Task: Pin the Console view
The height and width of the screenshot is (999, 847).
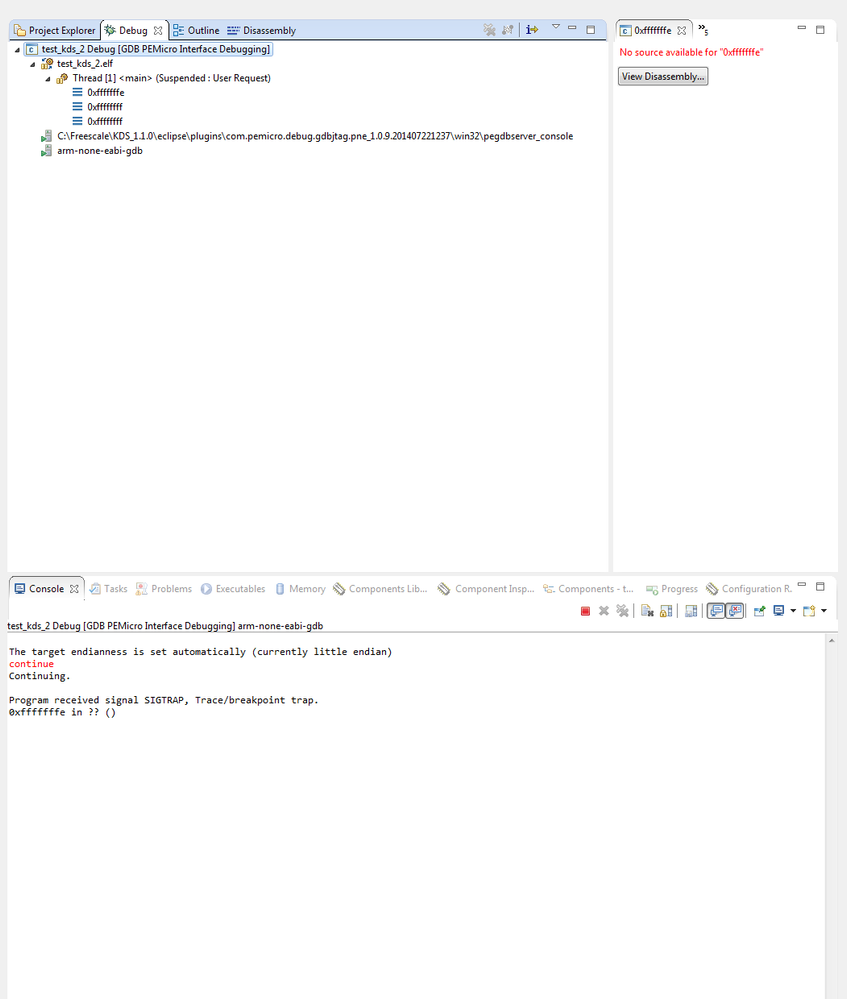Action: (758, 610)
